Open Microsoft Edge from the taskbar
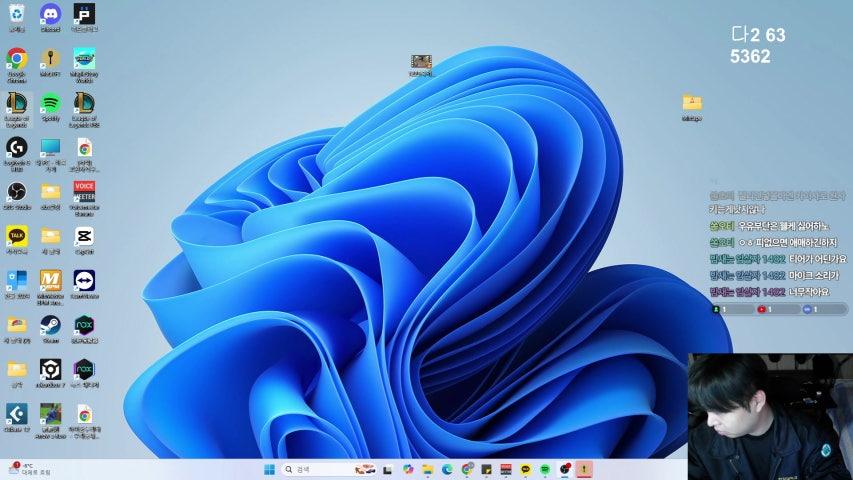Viewport: 853px width, 480px height. 447,469
